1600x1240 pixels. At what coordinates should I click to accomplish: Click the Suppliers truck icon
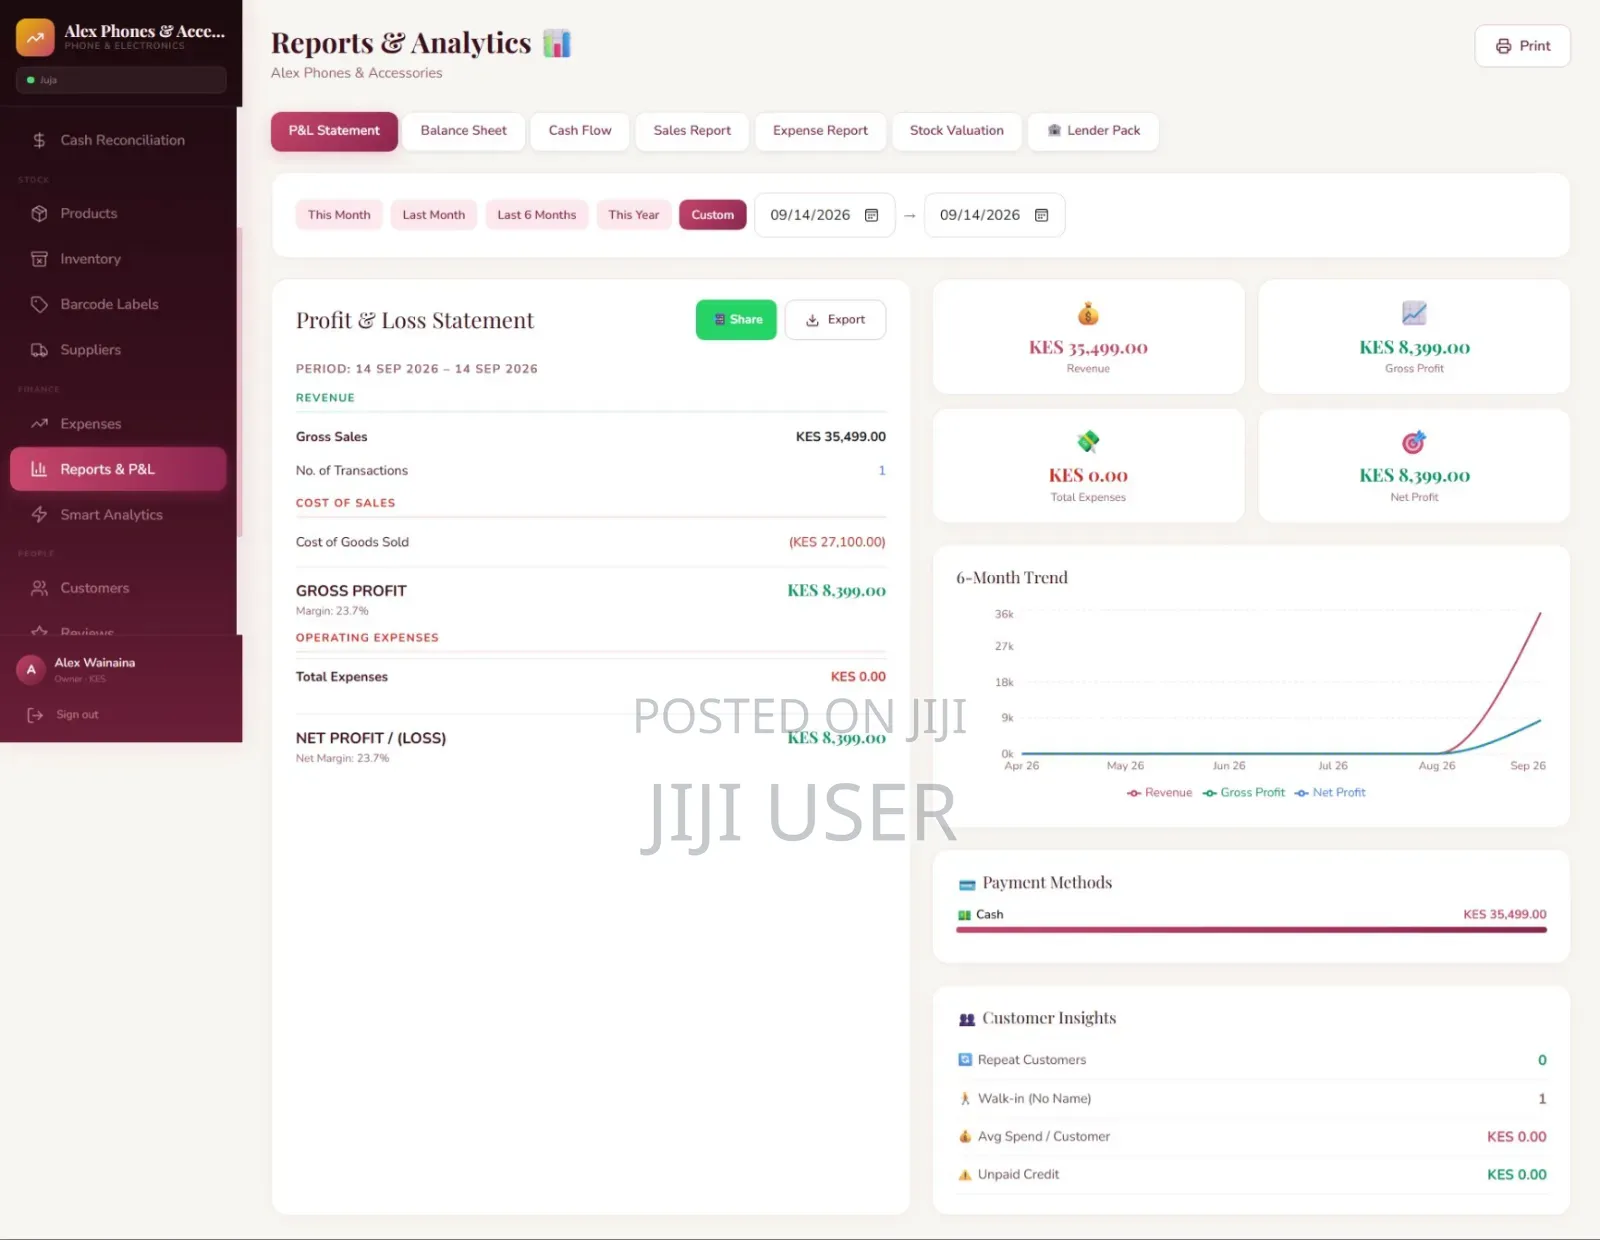pos(39,350)
